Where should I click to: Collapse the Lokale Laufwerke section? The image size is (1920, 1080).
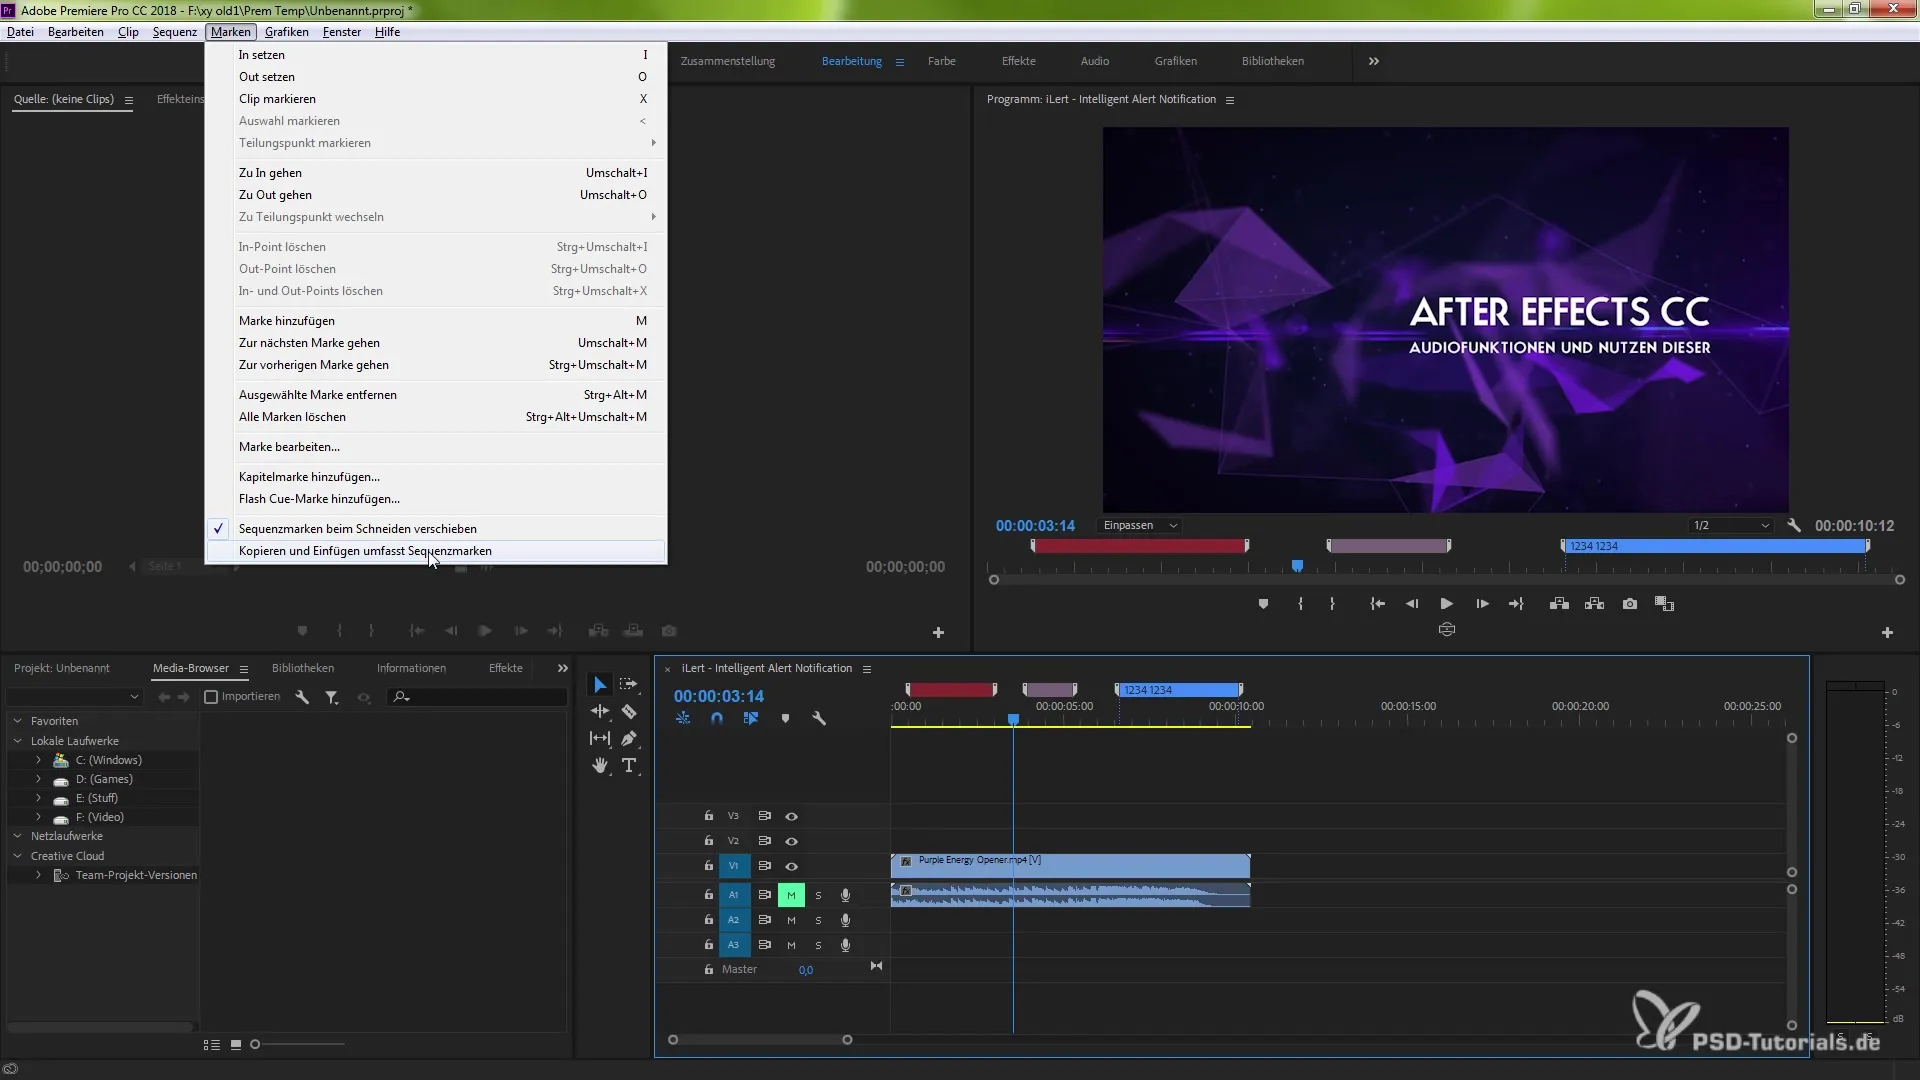[x=17, y=741]
